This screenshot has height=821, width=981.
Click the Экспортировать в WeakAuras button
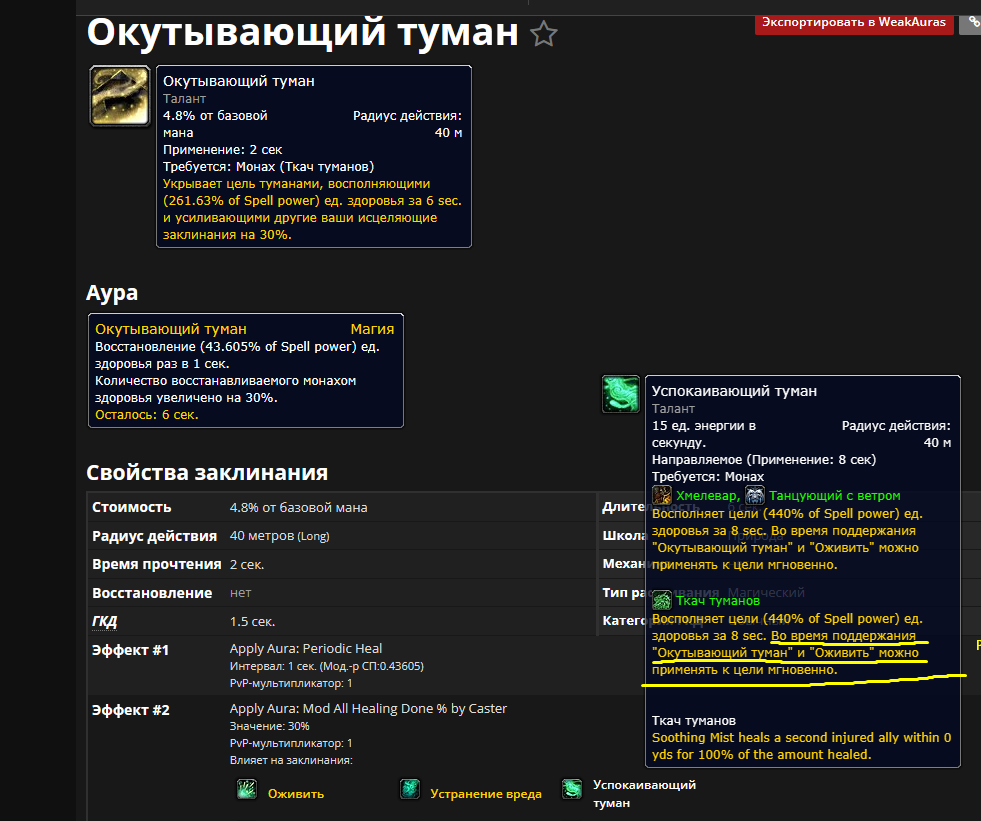tap(853, 21)
